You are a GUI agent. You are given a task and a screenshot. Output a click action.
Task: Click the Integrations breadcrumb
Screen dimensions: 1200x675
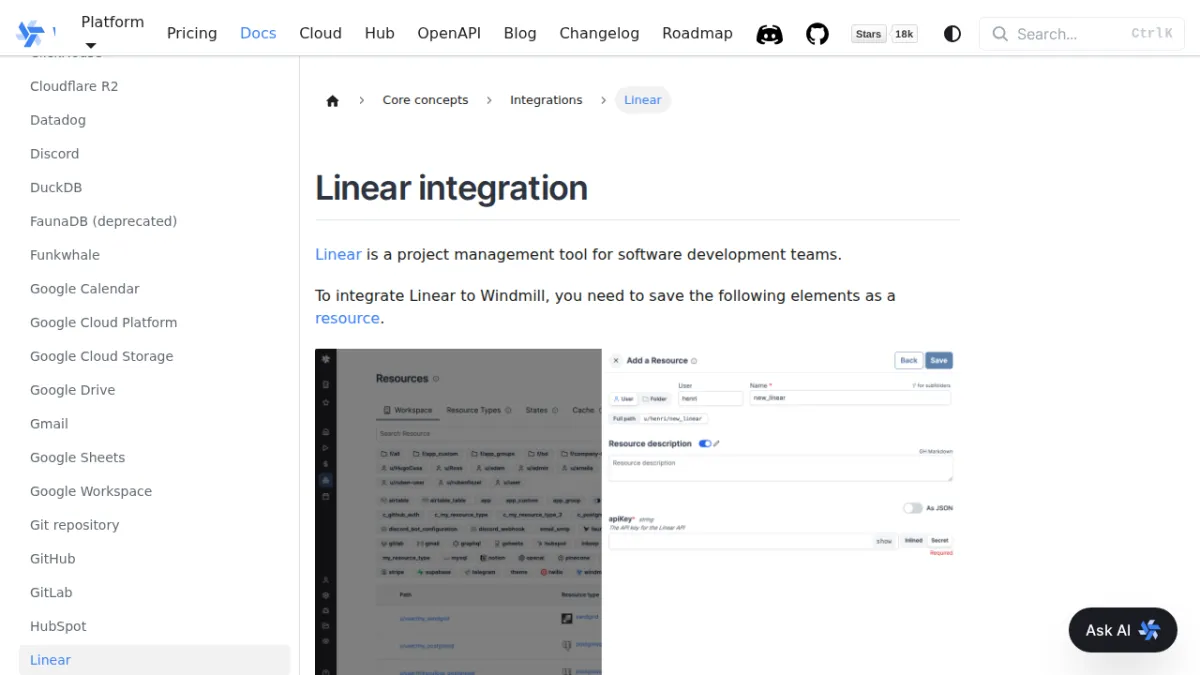tap(546, 100)
